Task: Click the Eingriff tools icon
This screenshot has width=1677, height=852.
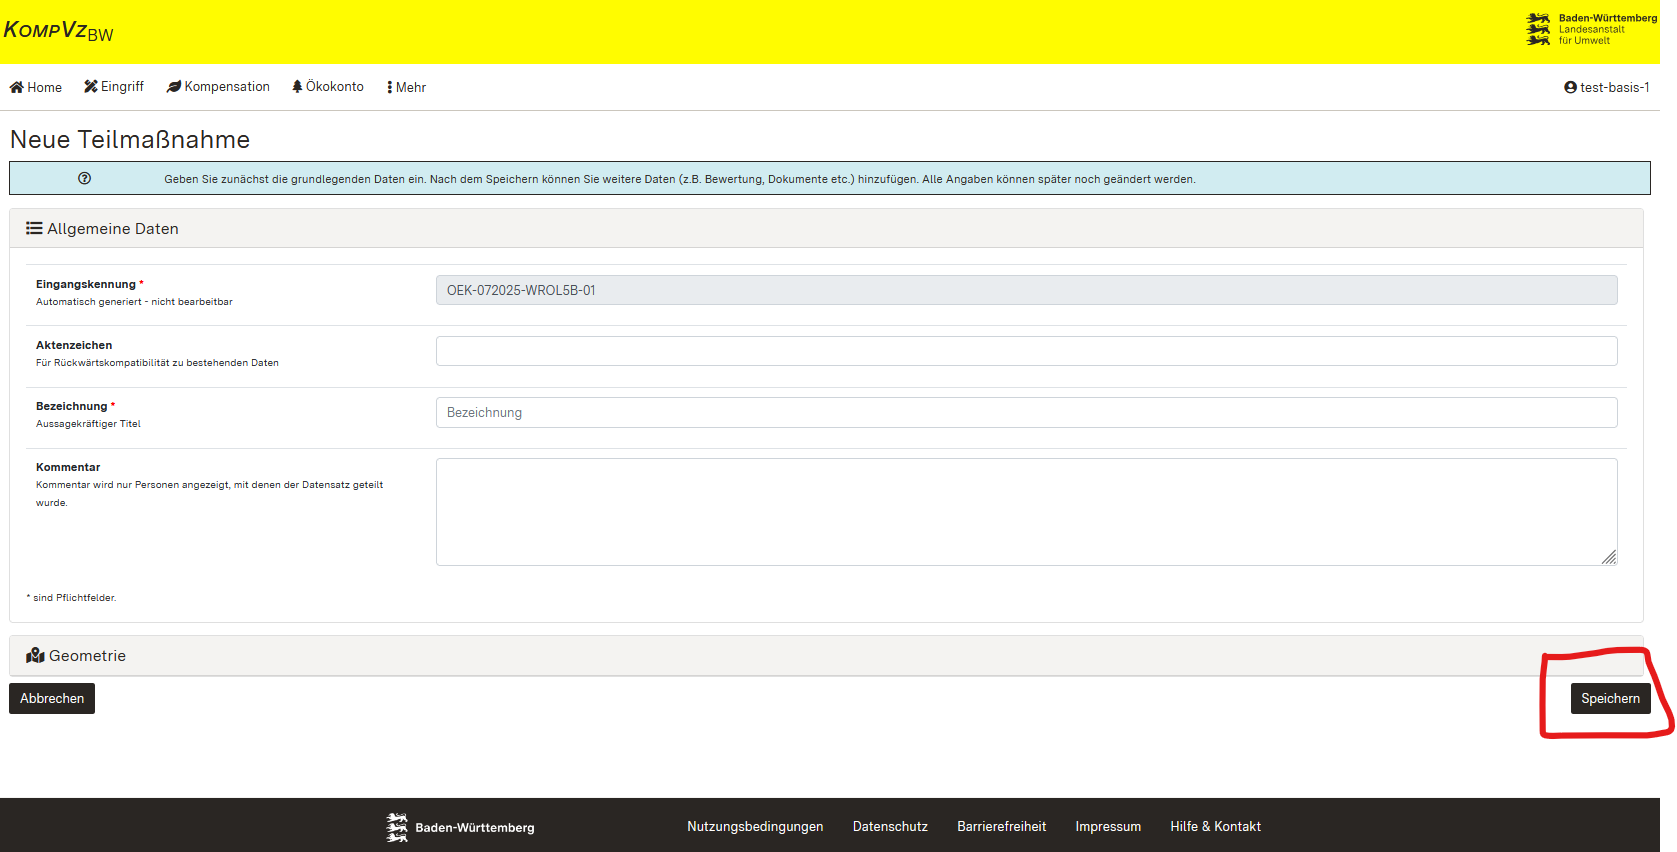Action: (91, 87)
